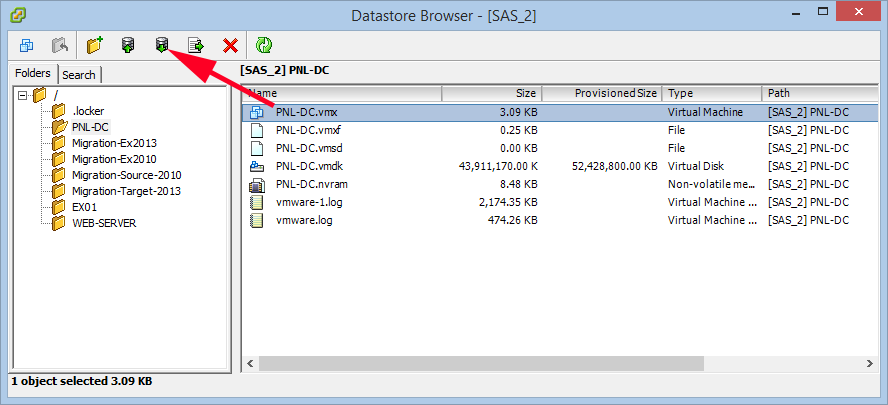888x405 pixels.
Task: Click the PNL-DC.vmxf file icon
Action: tap(257, 130)
